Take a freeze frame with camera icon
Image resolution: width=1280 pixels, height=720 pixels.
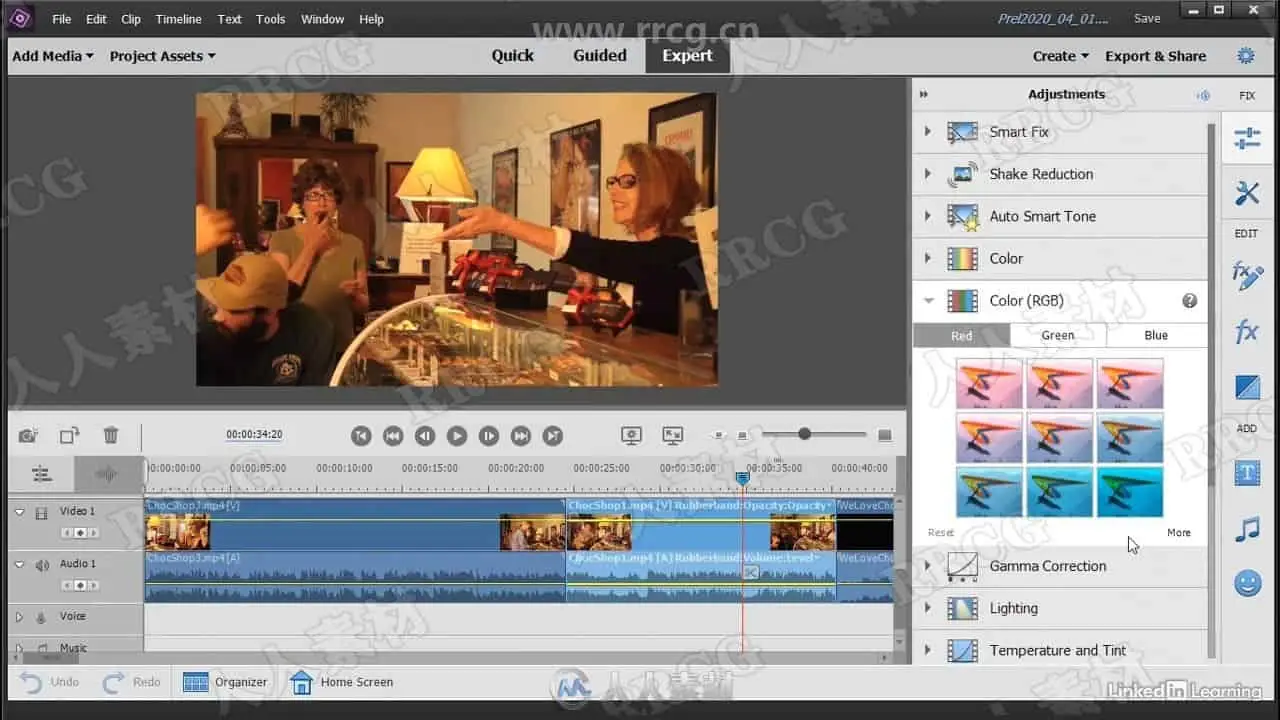(x=28, y=435)
